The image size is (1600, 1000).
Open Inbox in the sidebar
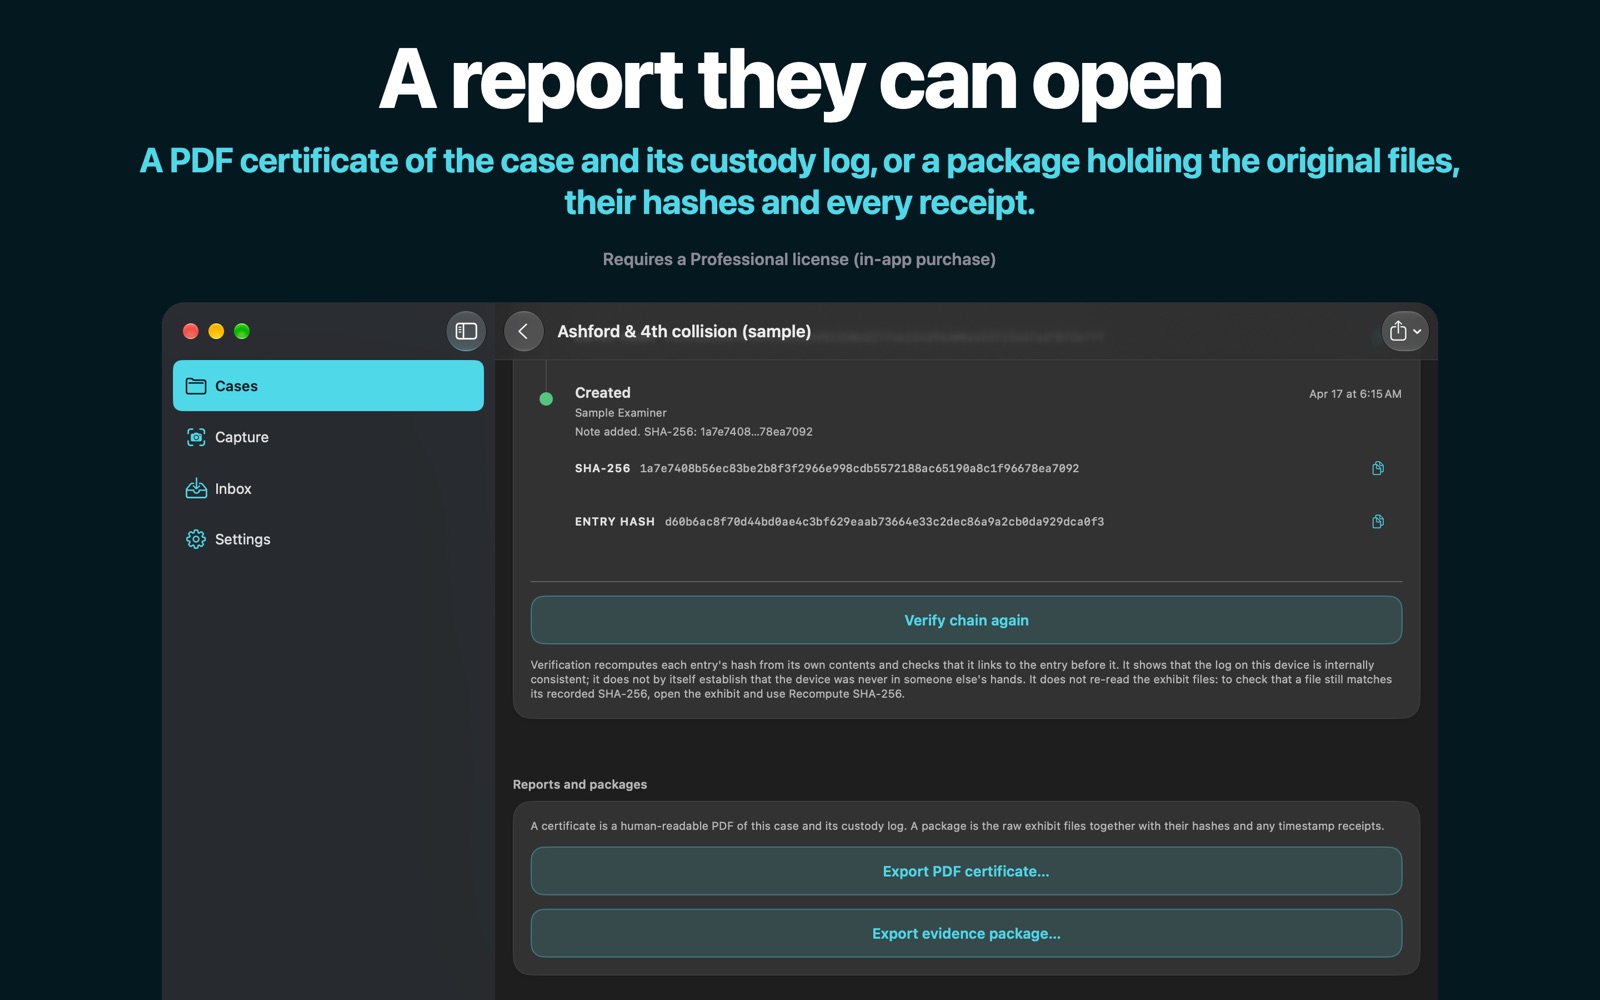[328, 489]
